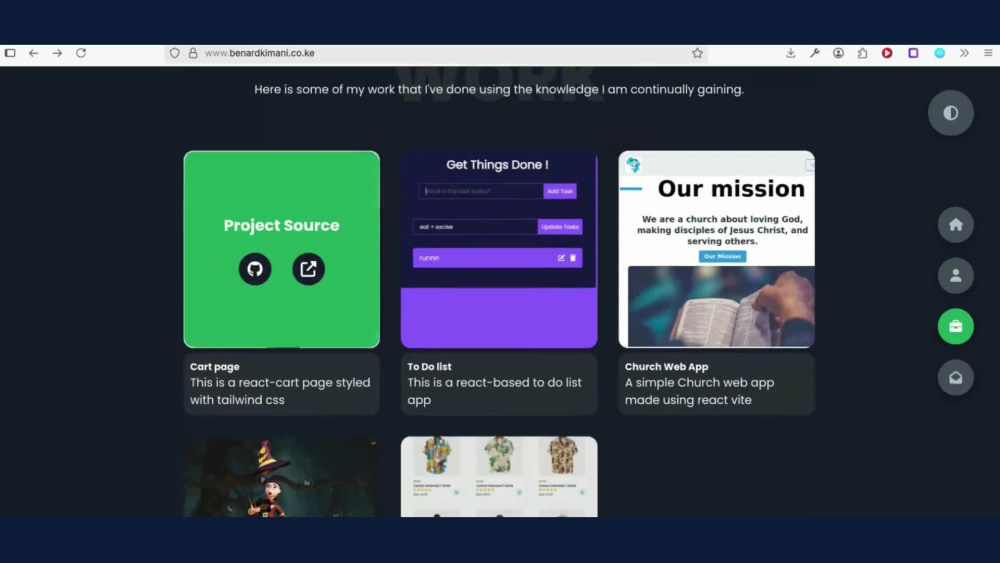Viewport: 1000px width, 563px height.
Task: Toggle the dark/light theme button
Action: click(950, 113)
